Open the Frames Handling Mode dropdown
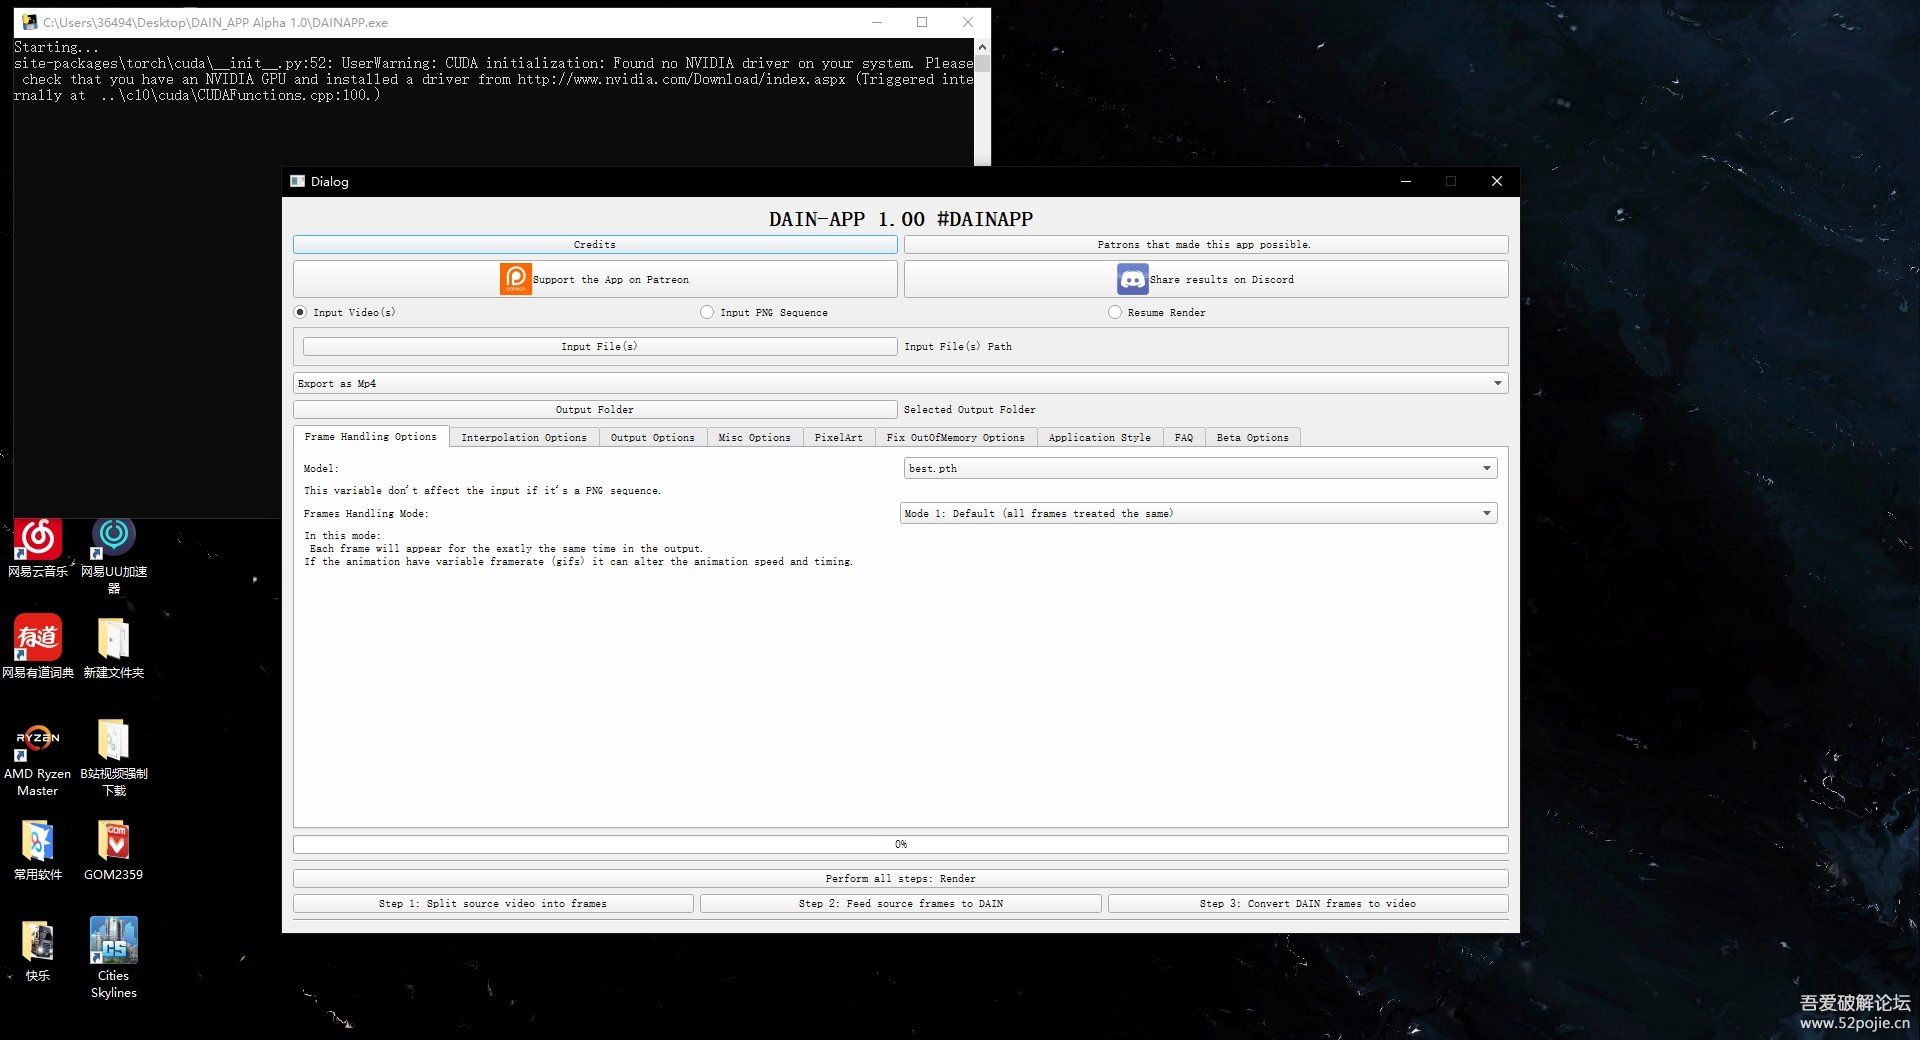 (1198, 513)
